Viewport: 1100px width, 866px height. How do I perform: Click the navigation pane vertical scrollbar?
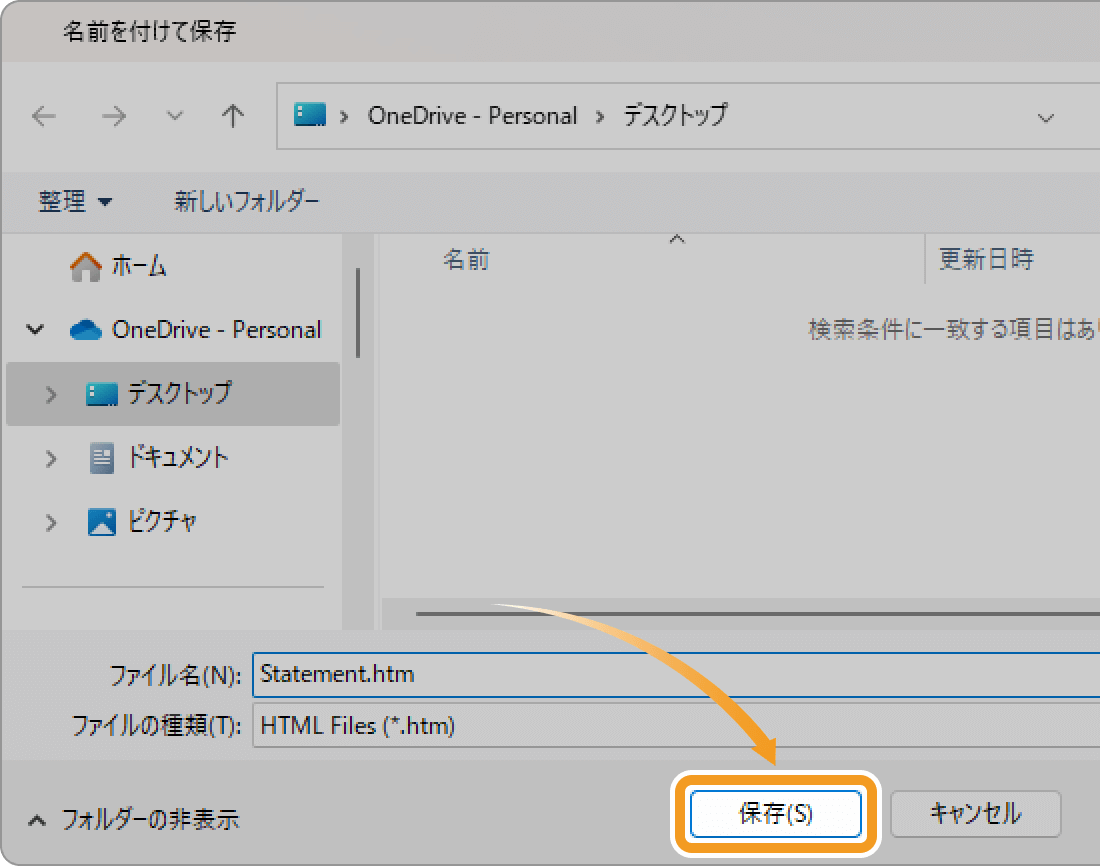[x=358, y=313]
